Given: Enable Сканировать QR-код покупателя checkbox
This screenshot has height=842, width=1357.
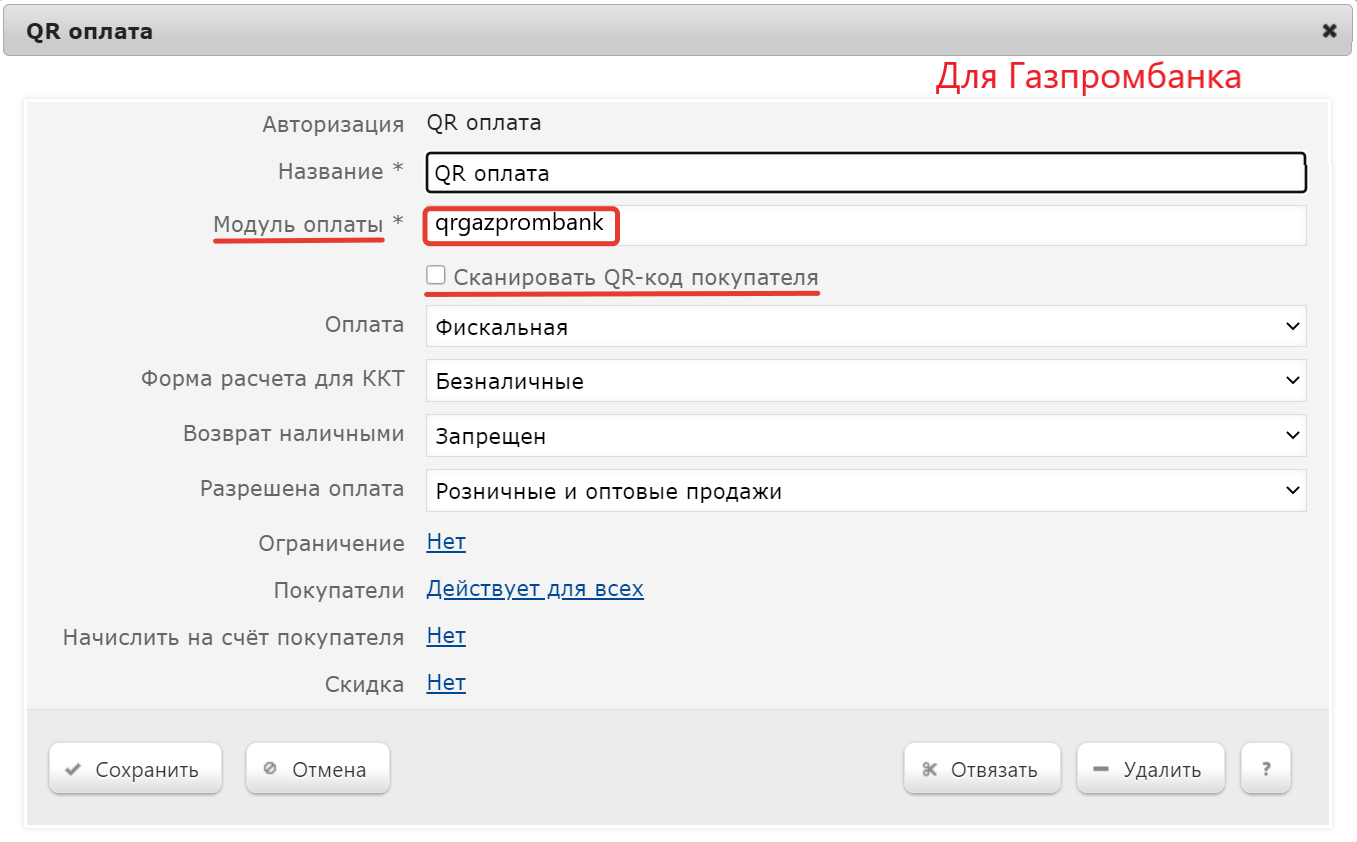Looking at the screenshot, I should click(x=436, y=275).
